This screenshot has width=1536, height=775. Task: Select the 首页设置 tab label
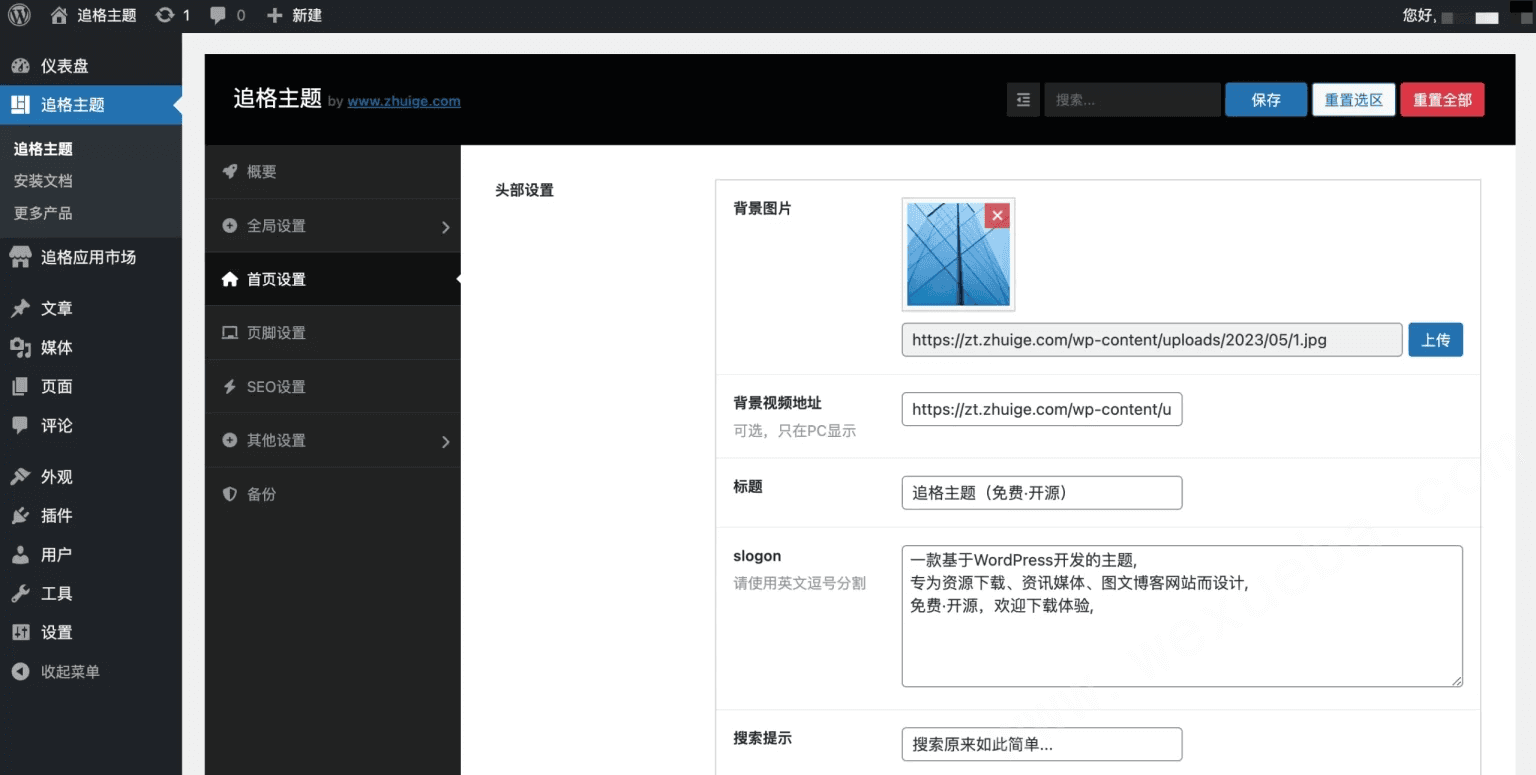(x=276, y=279)
